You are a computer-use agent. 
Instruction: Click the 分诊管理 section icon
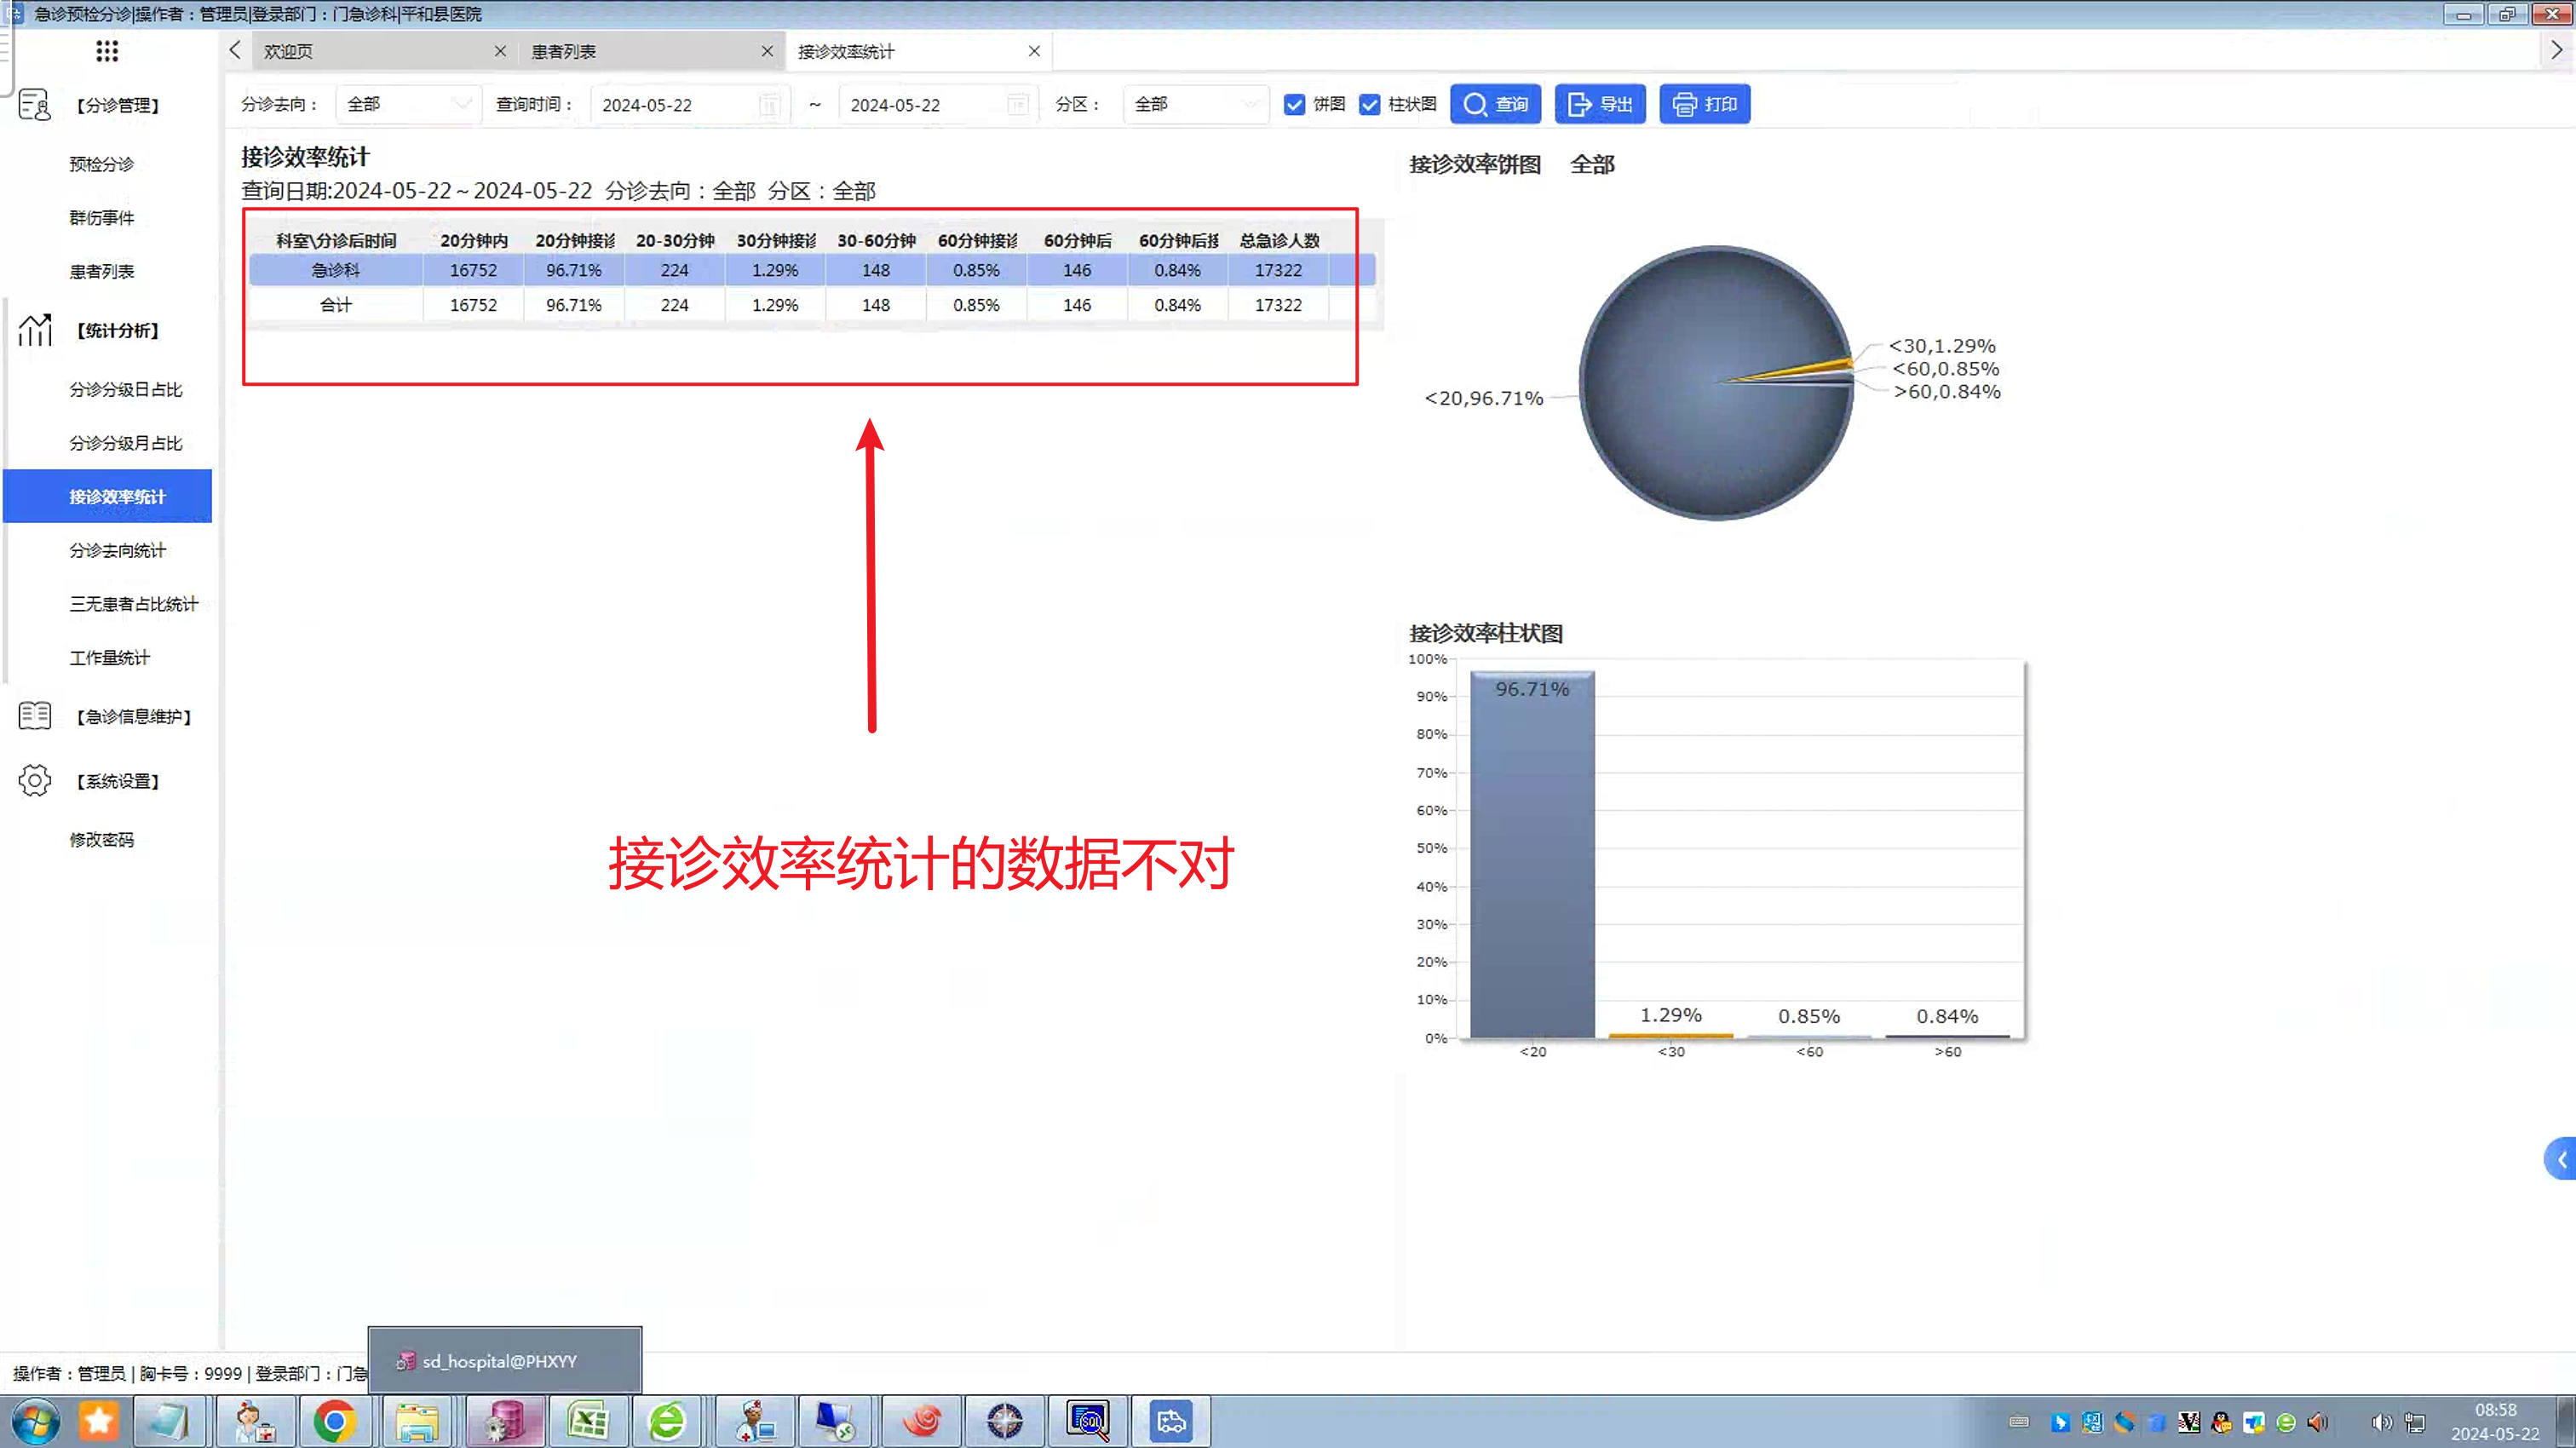[34, 105]
